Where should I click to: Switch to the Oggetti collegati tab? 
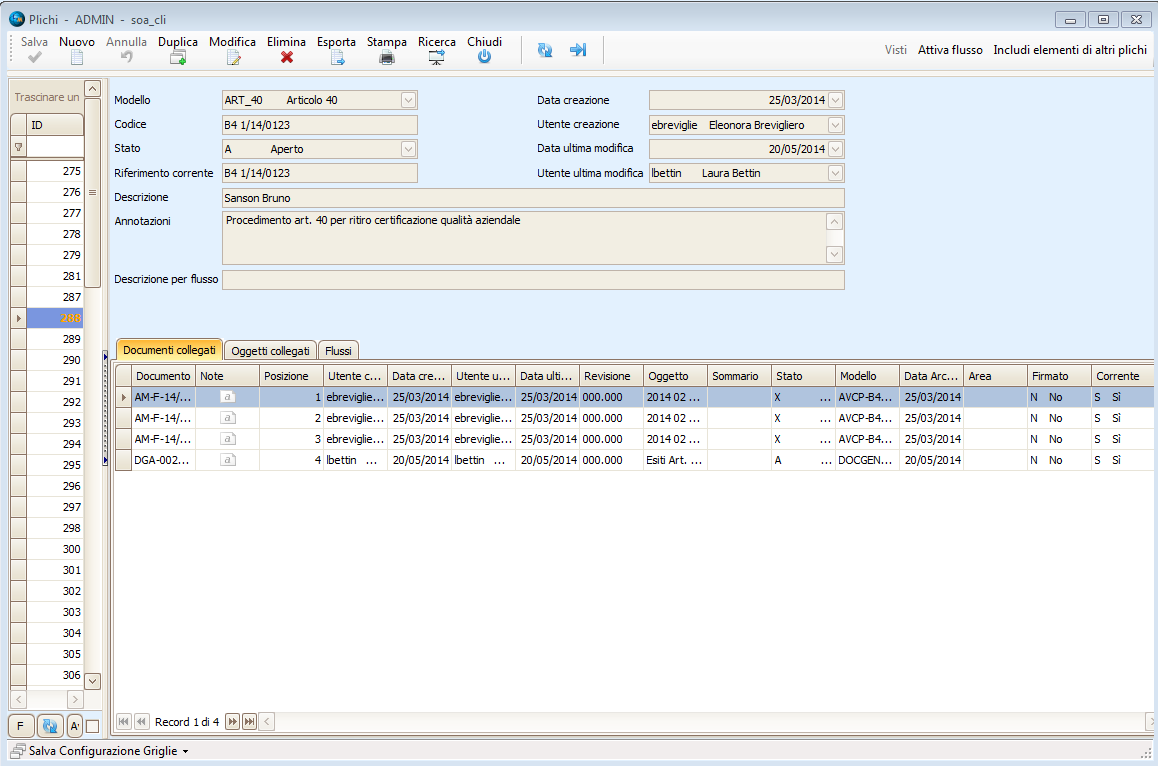[x=270, y=351]
